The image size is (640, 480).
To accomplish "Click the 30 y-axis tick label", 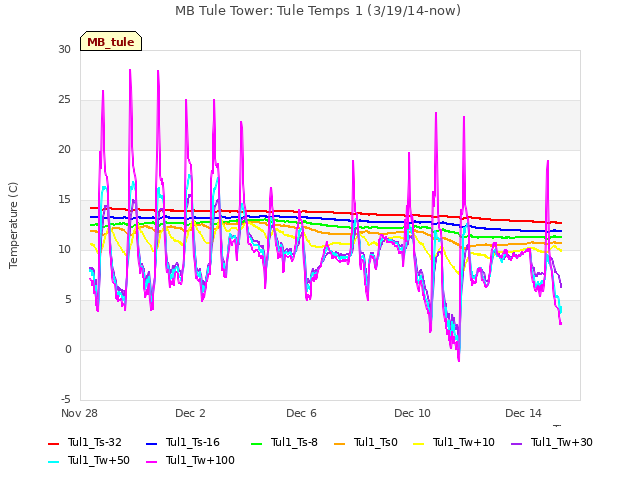I will (64, 50).
